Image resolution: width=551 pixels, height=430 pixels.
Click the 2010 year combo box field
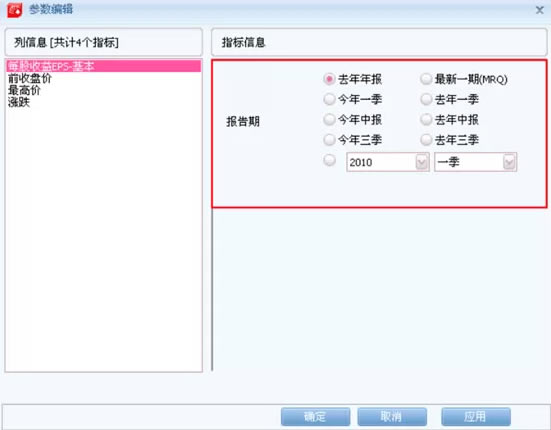tap(388, 162)
